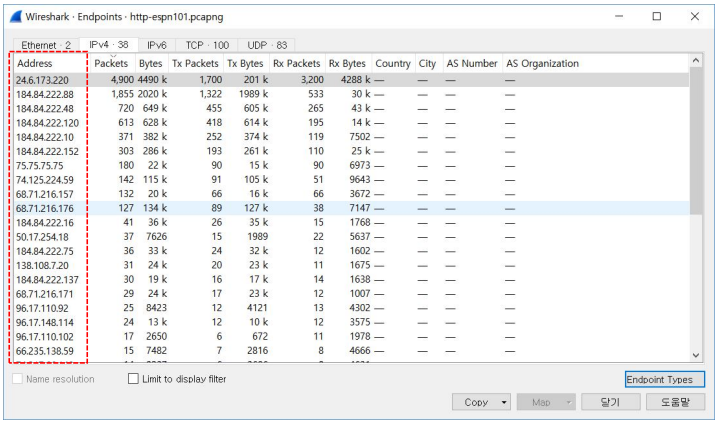Viewport: 720px width, 425px height.
Task: Click the 7626 bytes cell
Action: [x=157, y=236]
